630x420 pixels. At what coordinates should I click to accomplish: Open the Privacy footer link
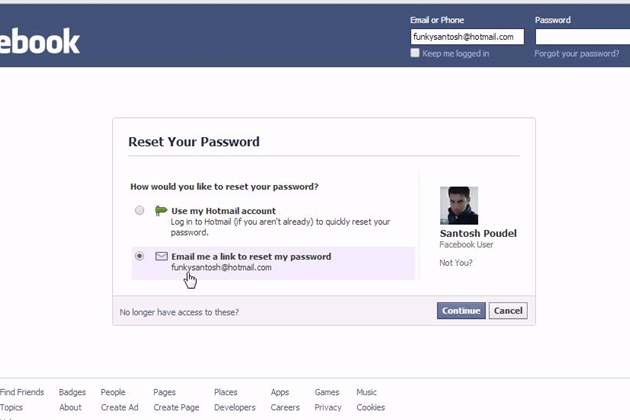pyautogui.click(x=328, y=408)
